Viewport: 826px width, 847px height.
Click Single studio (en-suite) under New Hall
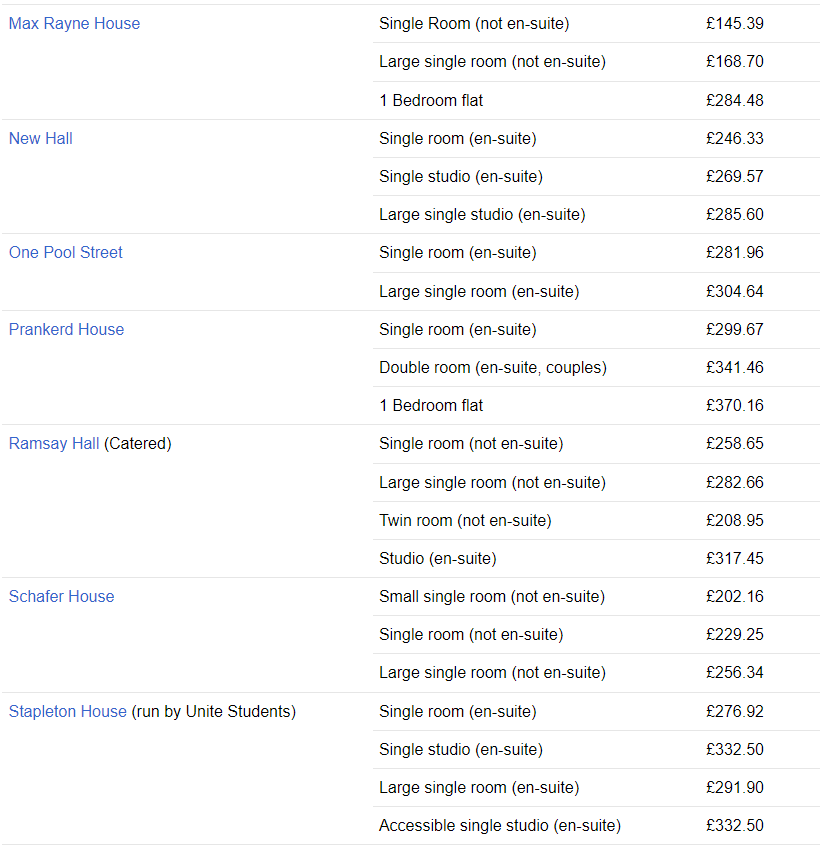461,177
